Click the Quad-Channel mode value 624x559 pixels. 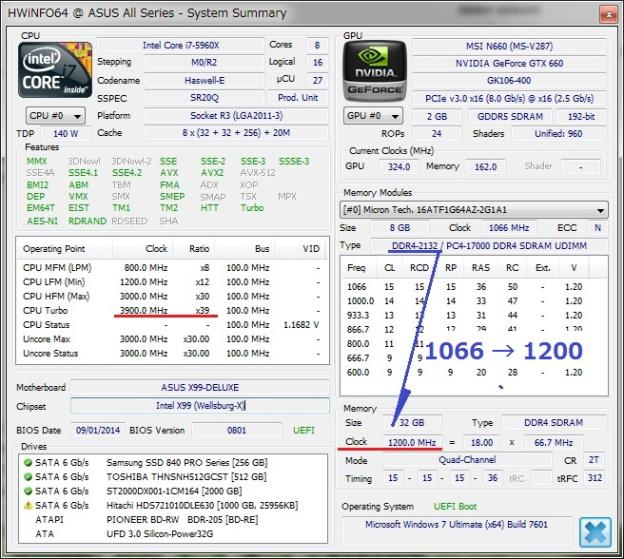coord(467,460)
